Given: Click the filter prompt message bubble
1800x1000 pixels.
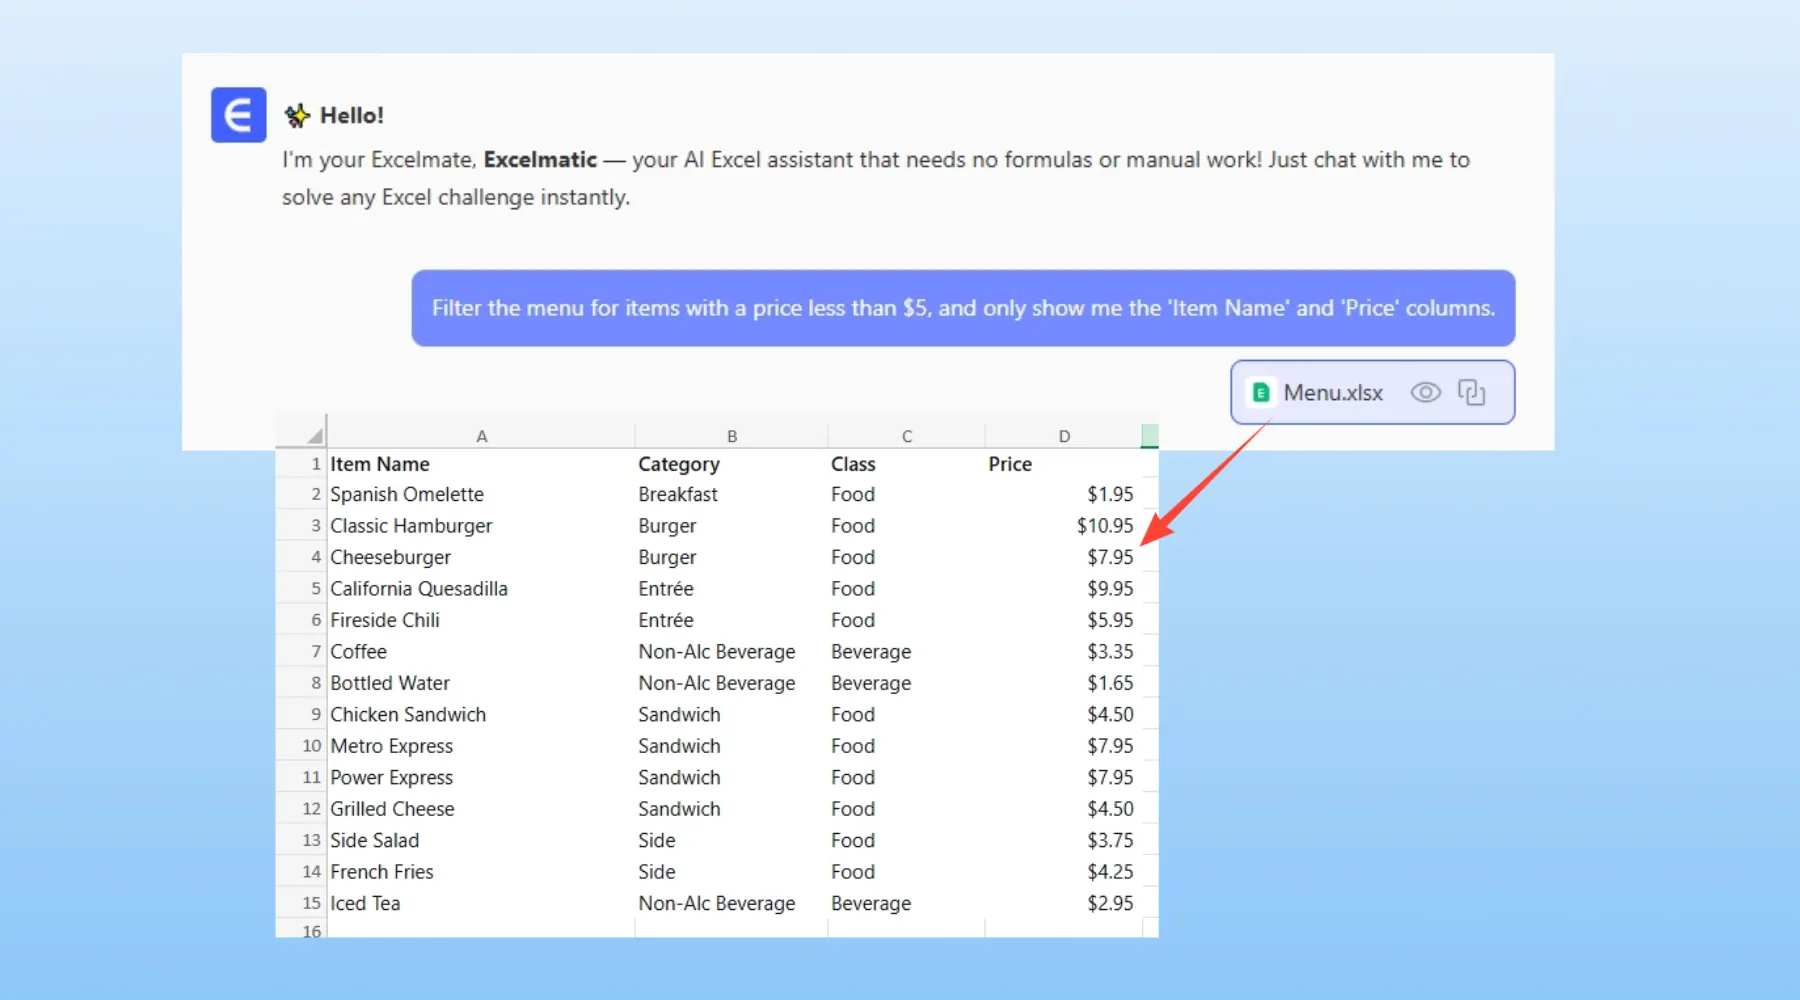Looking at the screenshot, I should (x=962, y=308).
